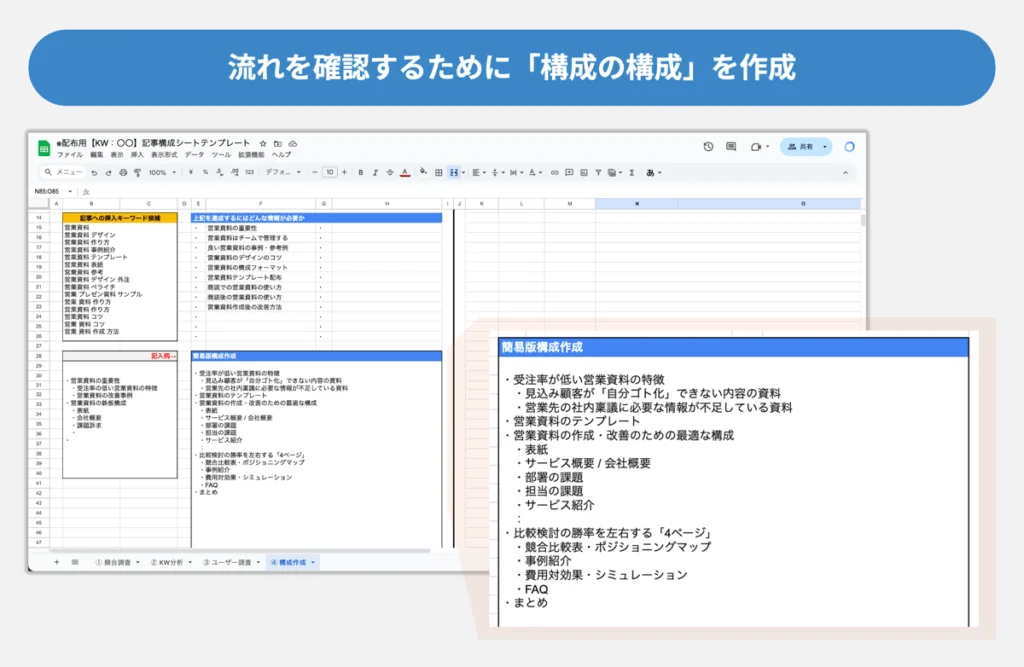Click the blue 共有 share button
The height and width of the screenshot is (667, 1024).
click(800, 147)
